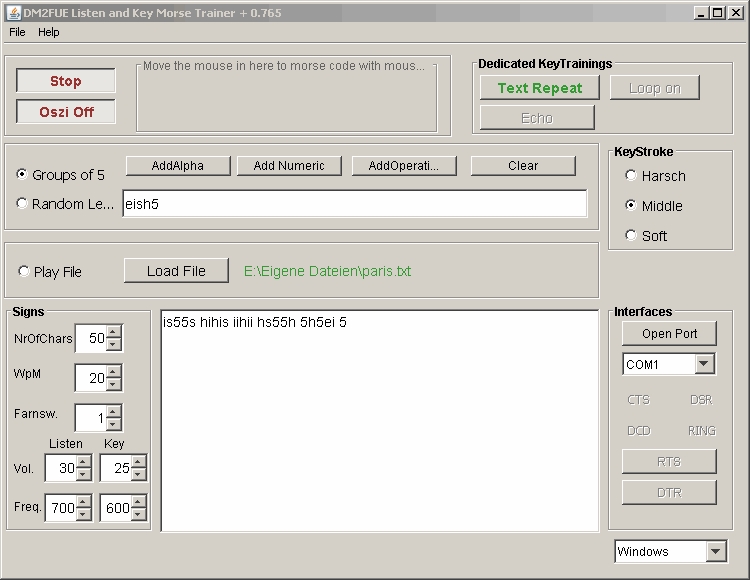Image resolution: width=750 pixels, height=580 pixels.
Task: Select Soft keystroke option
Action: tap(631, 235)
